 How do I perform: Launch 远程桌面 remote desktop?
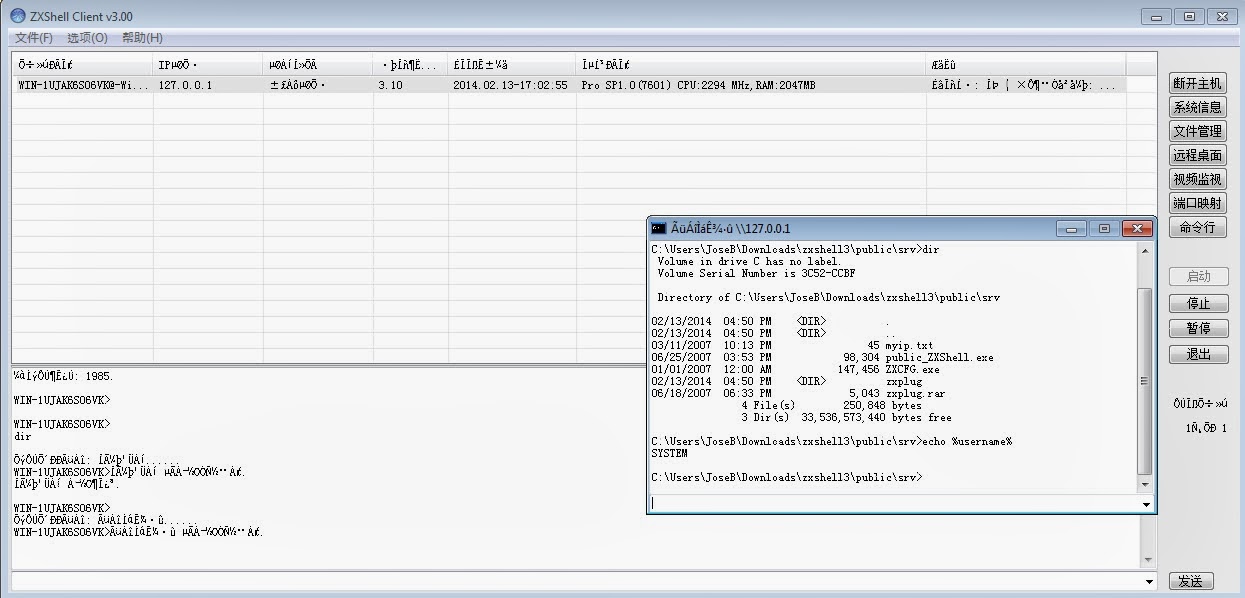coord(1197,156)
